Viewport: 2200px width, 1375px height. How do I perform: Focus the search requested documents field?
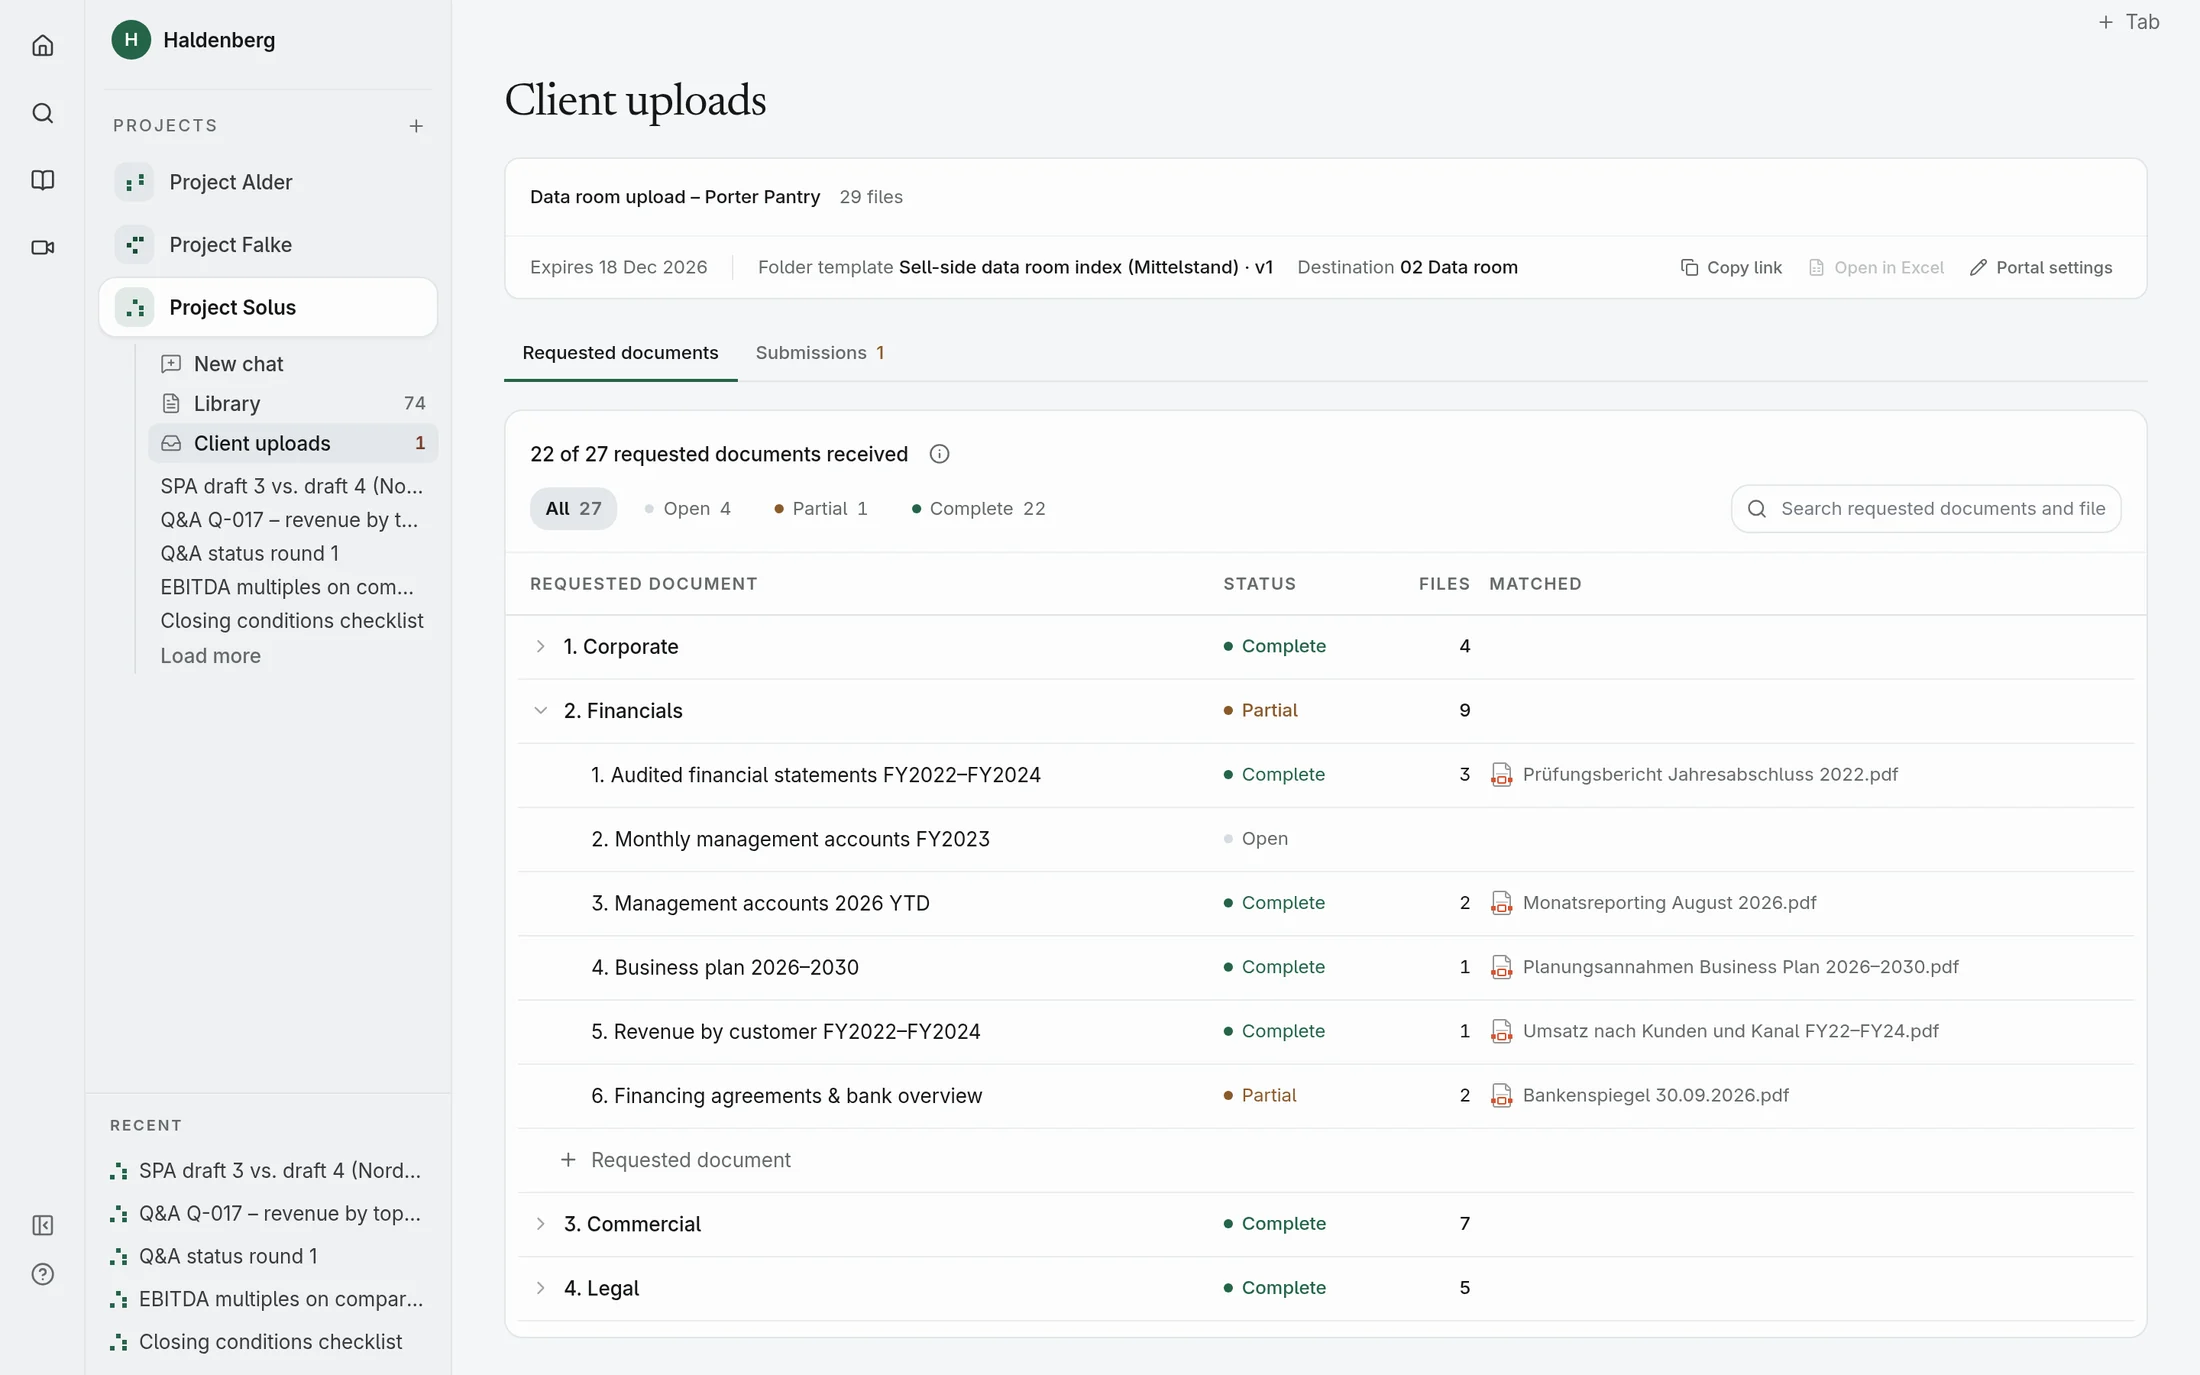coord(1926,509)
